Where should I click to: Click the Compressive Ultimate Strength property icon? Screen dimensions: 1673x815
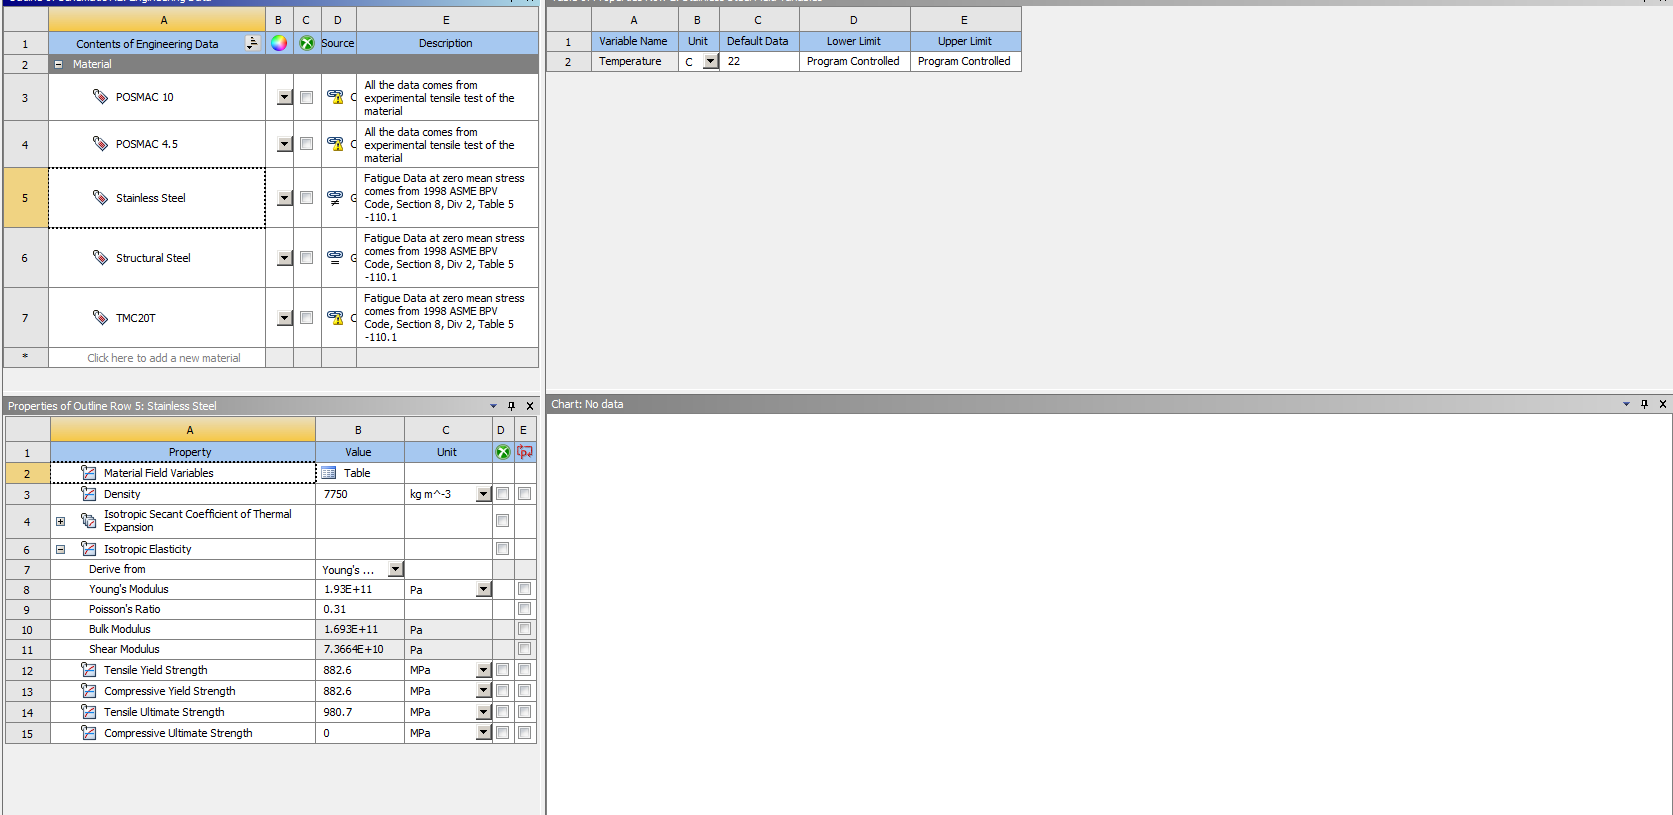89,733
